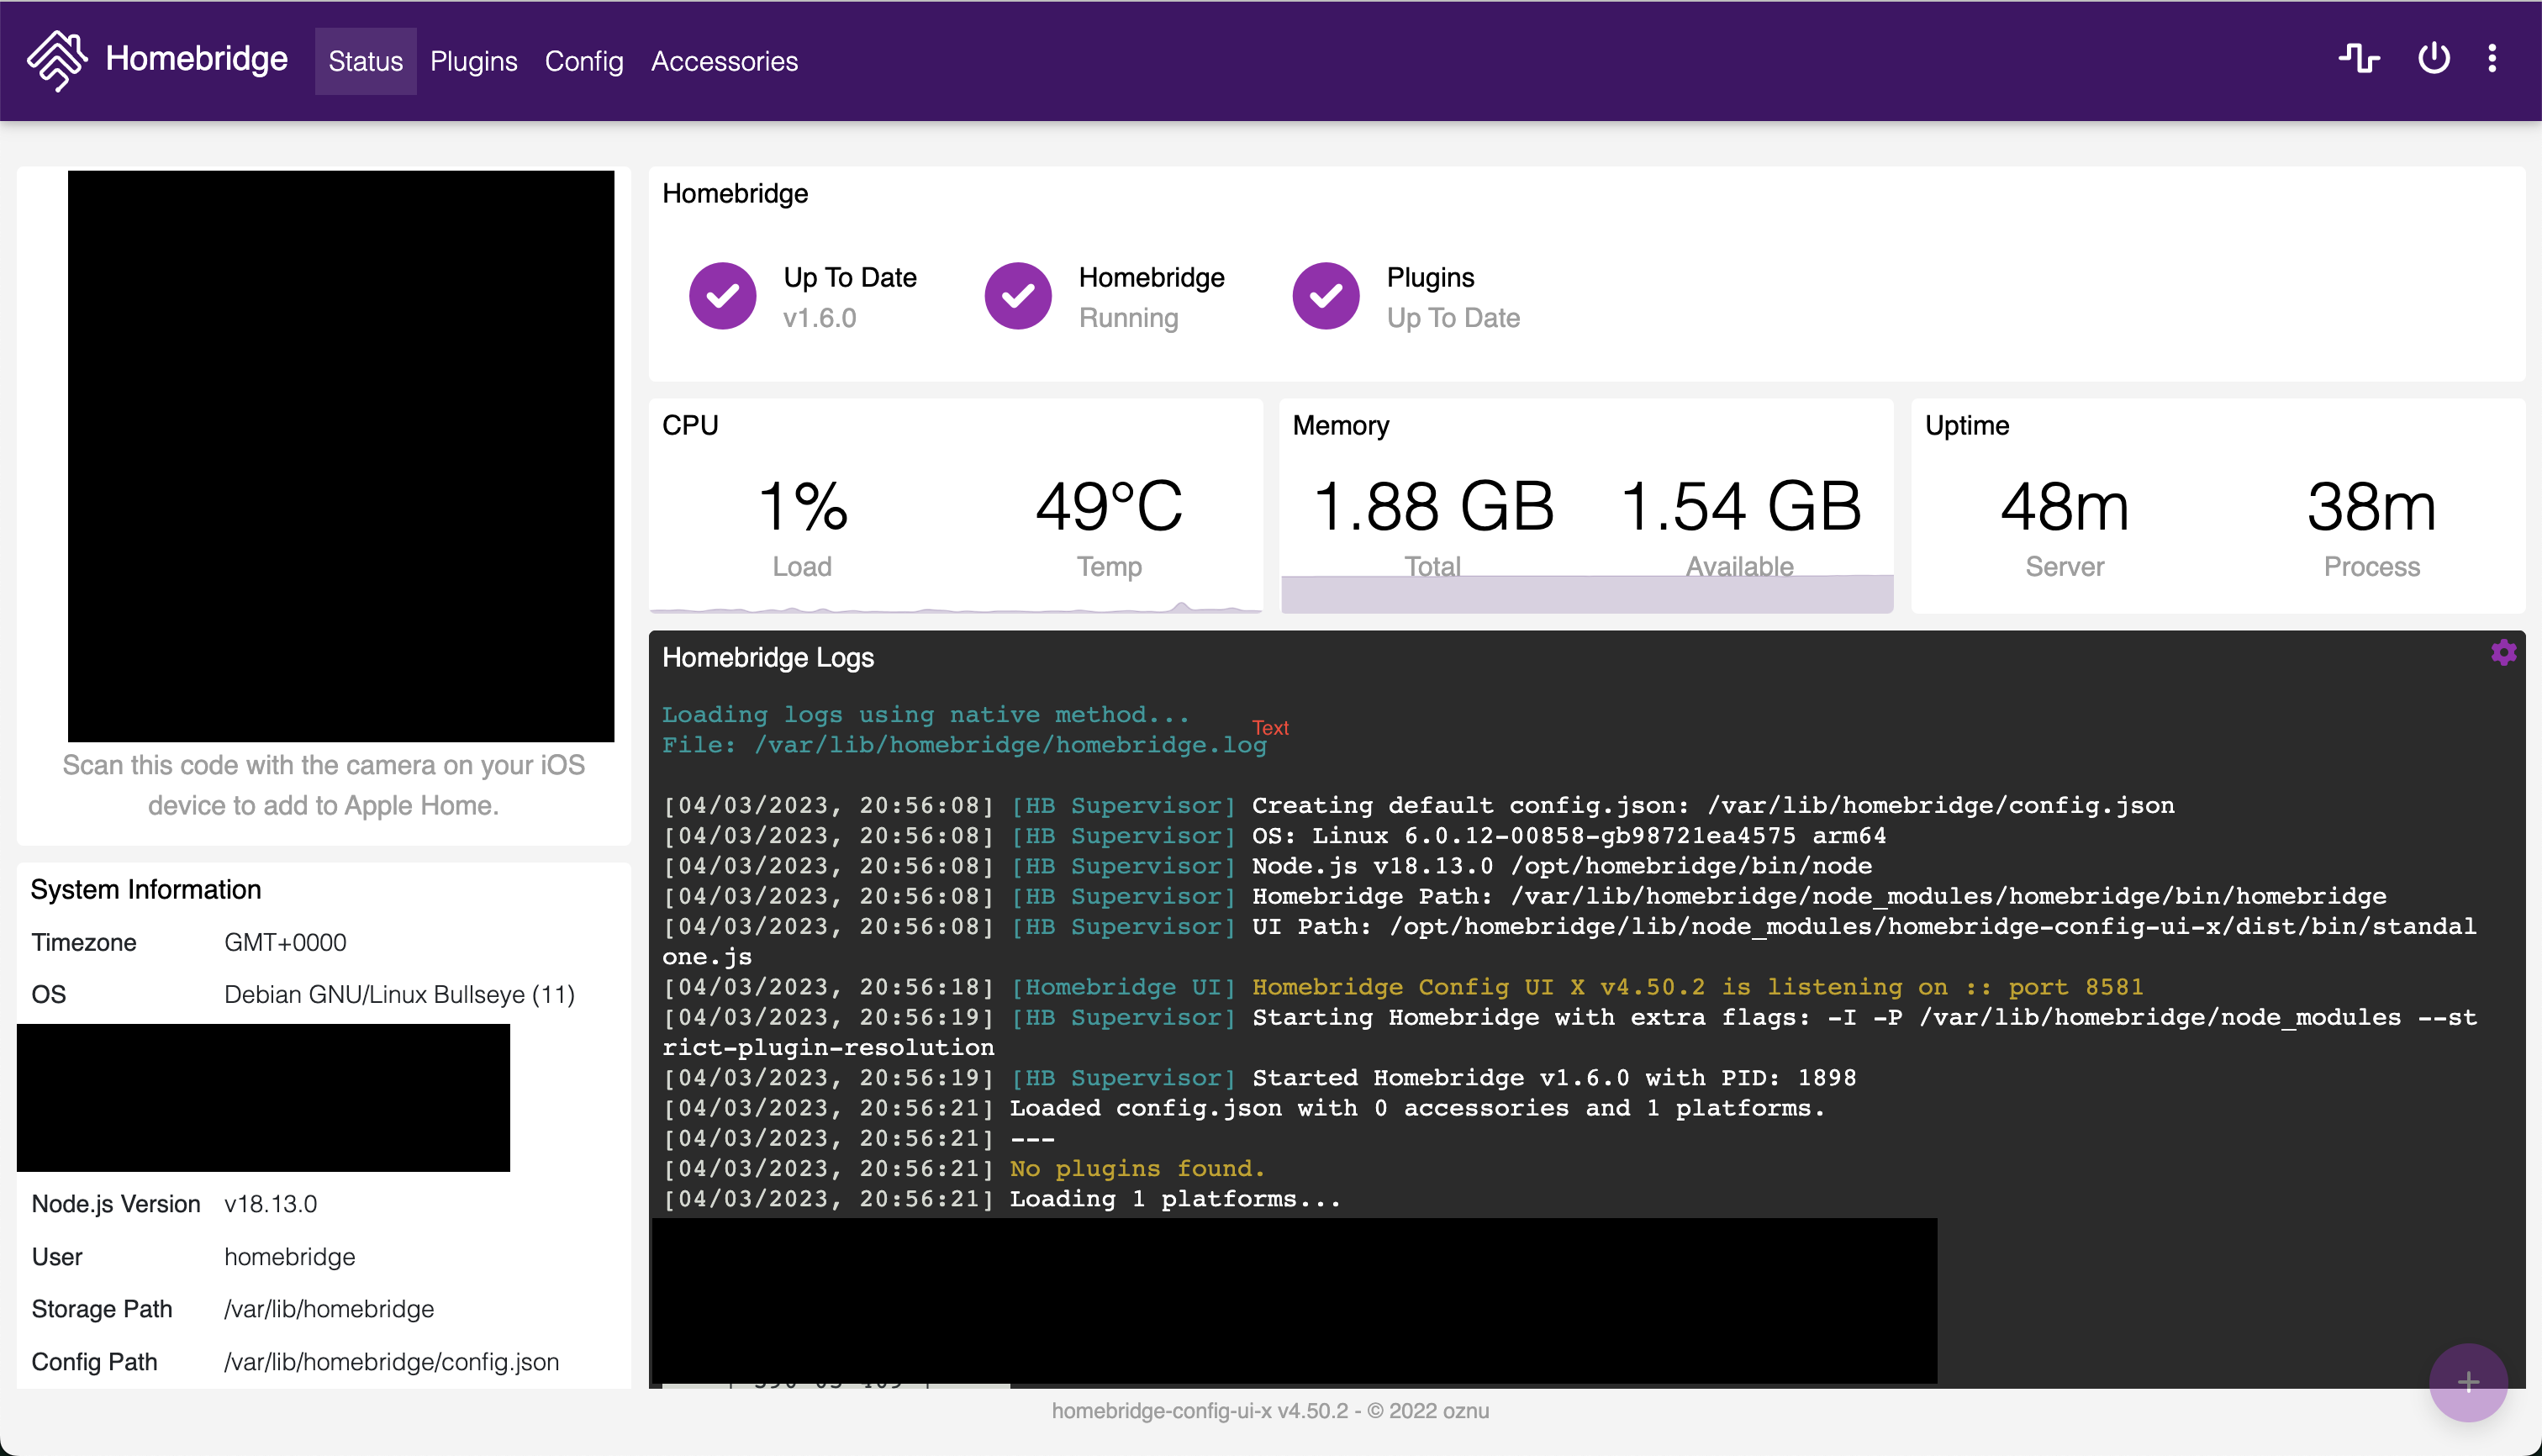Click the CPU widget heading

point(690,425)
